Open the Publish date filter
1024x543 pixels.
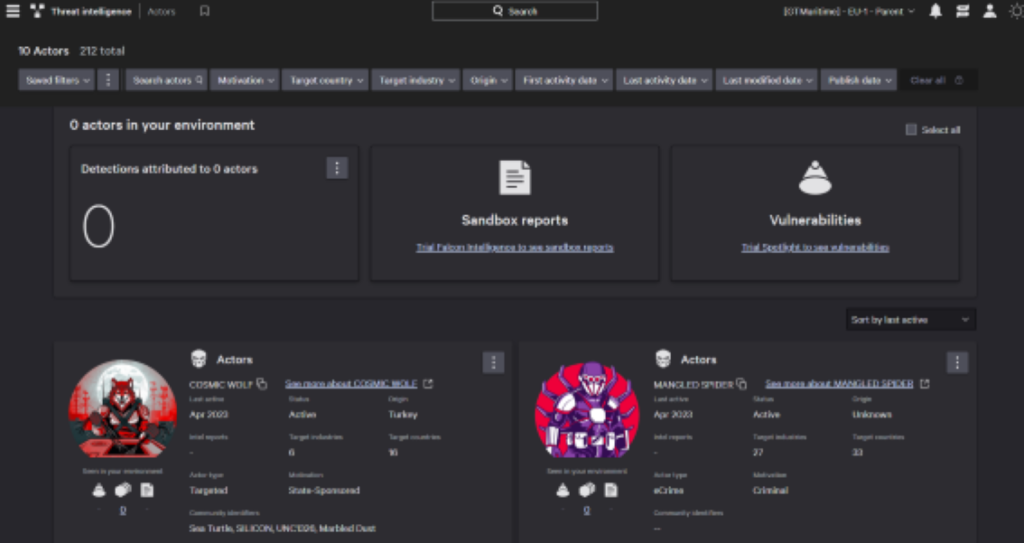(x=859, y=80)
